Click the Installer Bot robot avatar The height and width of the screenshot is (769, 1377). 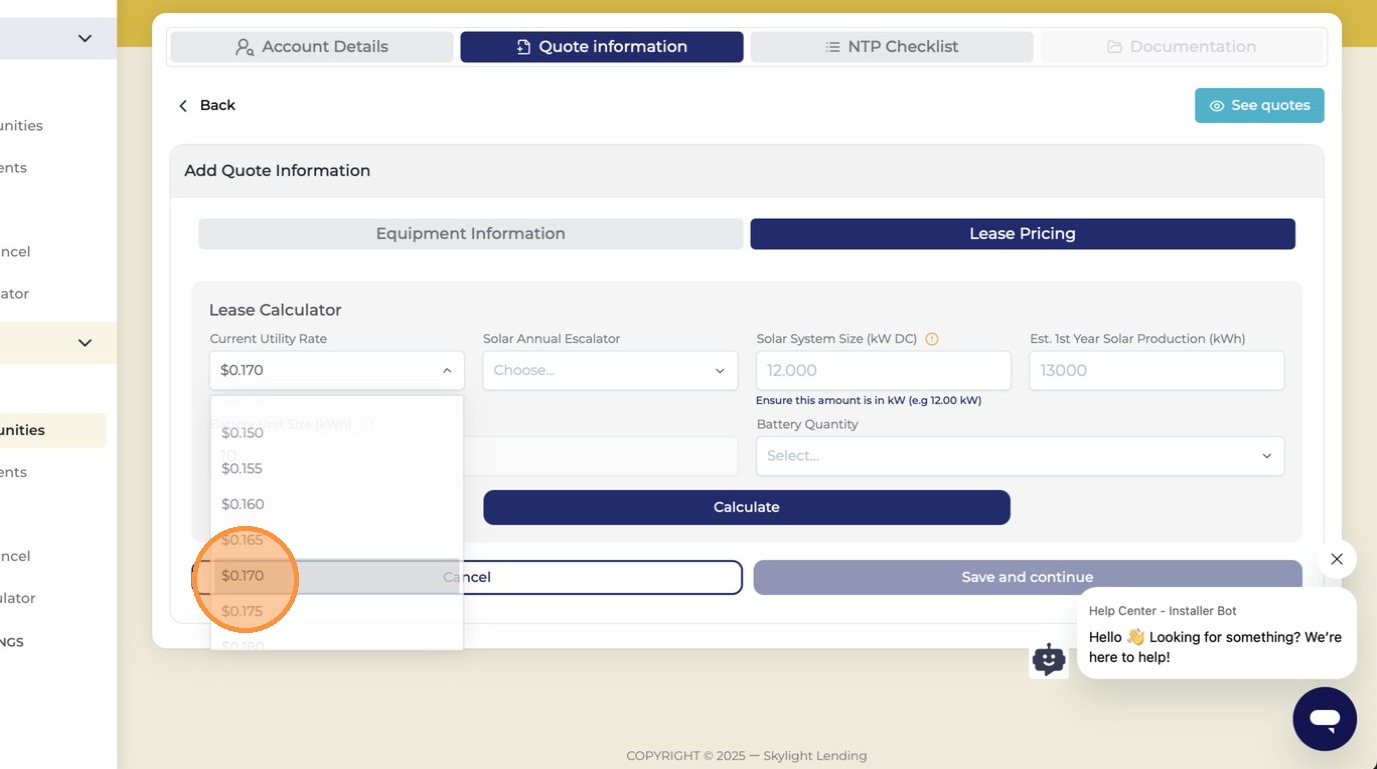pos(1048,659)
